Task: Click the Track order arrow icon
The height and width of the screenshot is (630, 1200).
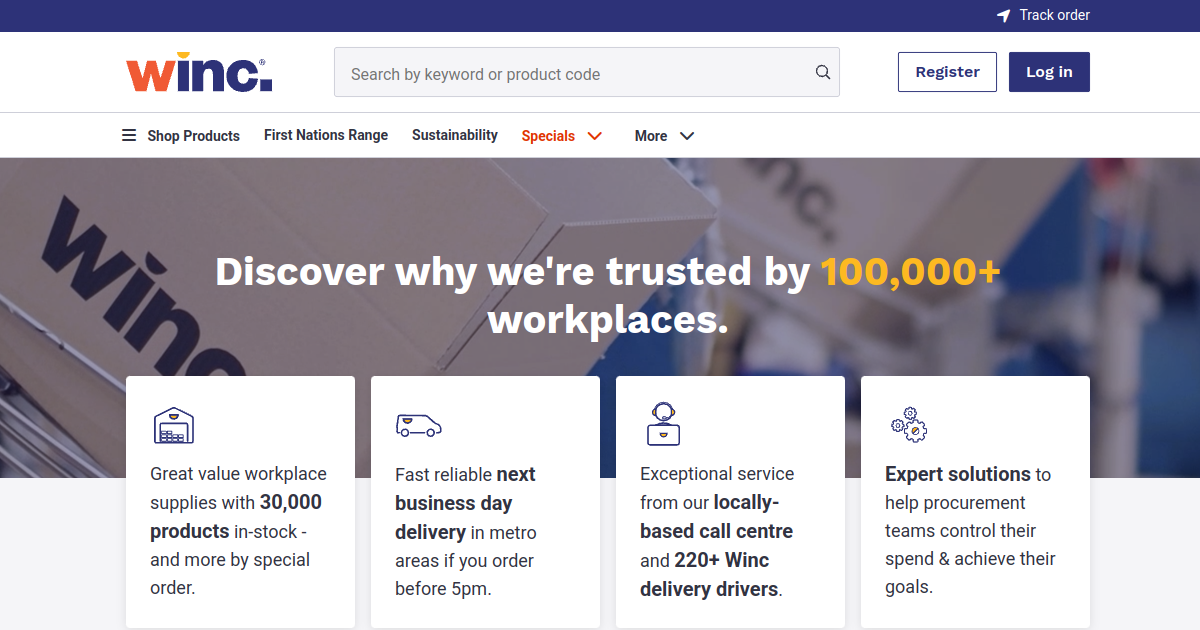Action: click(x=1004, y=16)
